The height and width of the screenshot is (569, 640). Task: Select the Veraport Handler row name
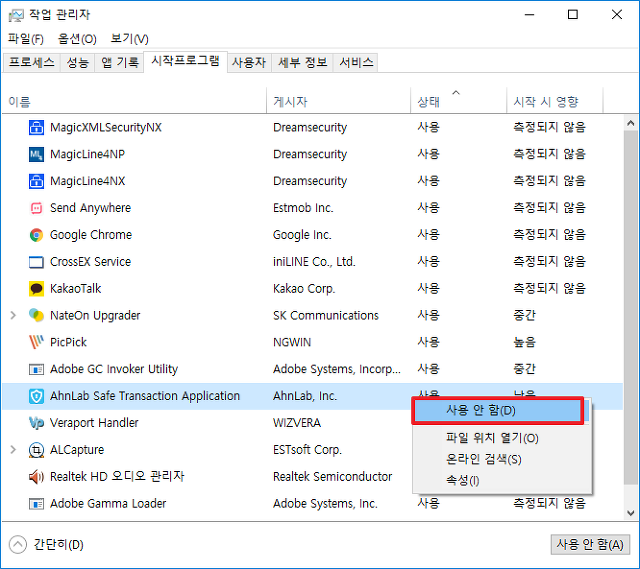pyautogui.click(x=94, y=423)
